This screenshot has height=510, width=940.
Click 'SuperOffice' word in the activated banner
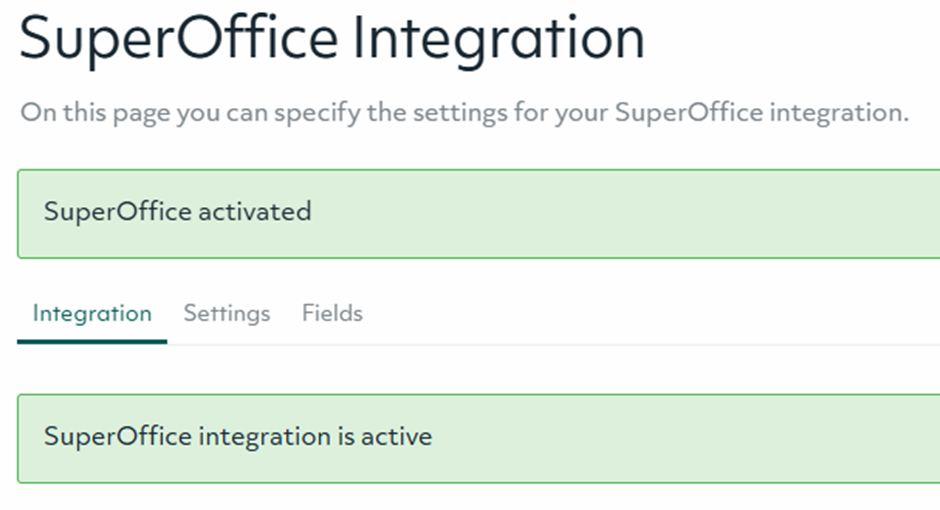coord(117,212)
